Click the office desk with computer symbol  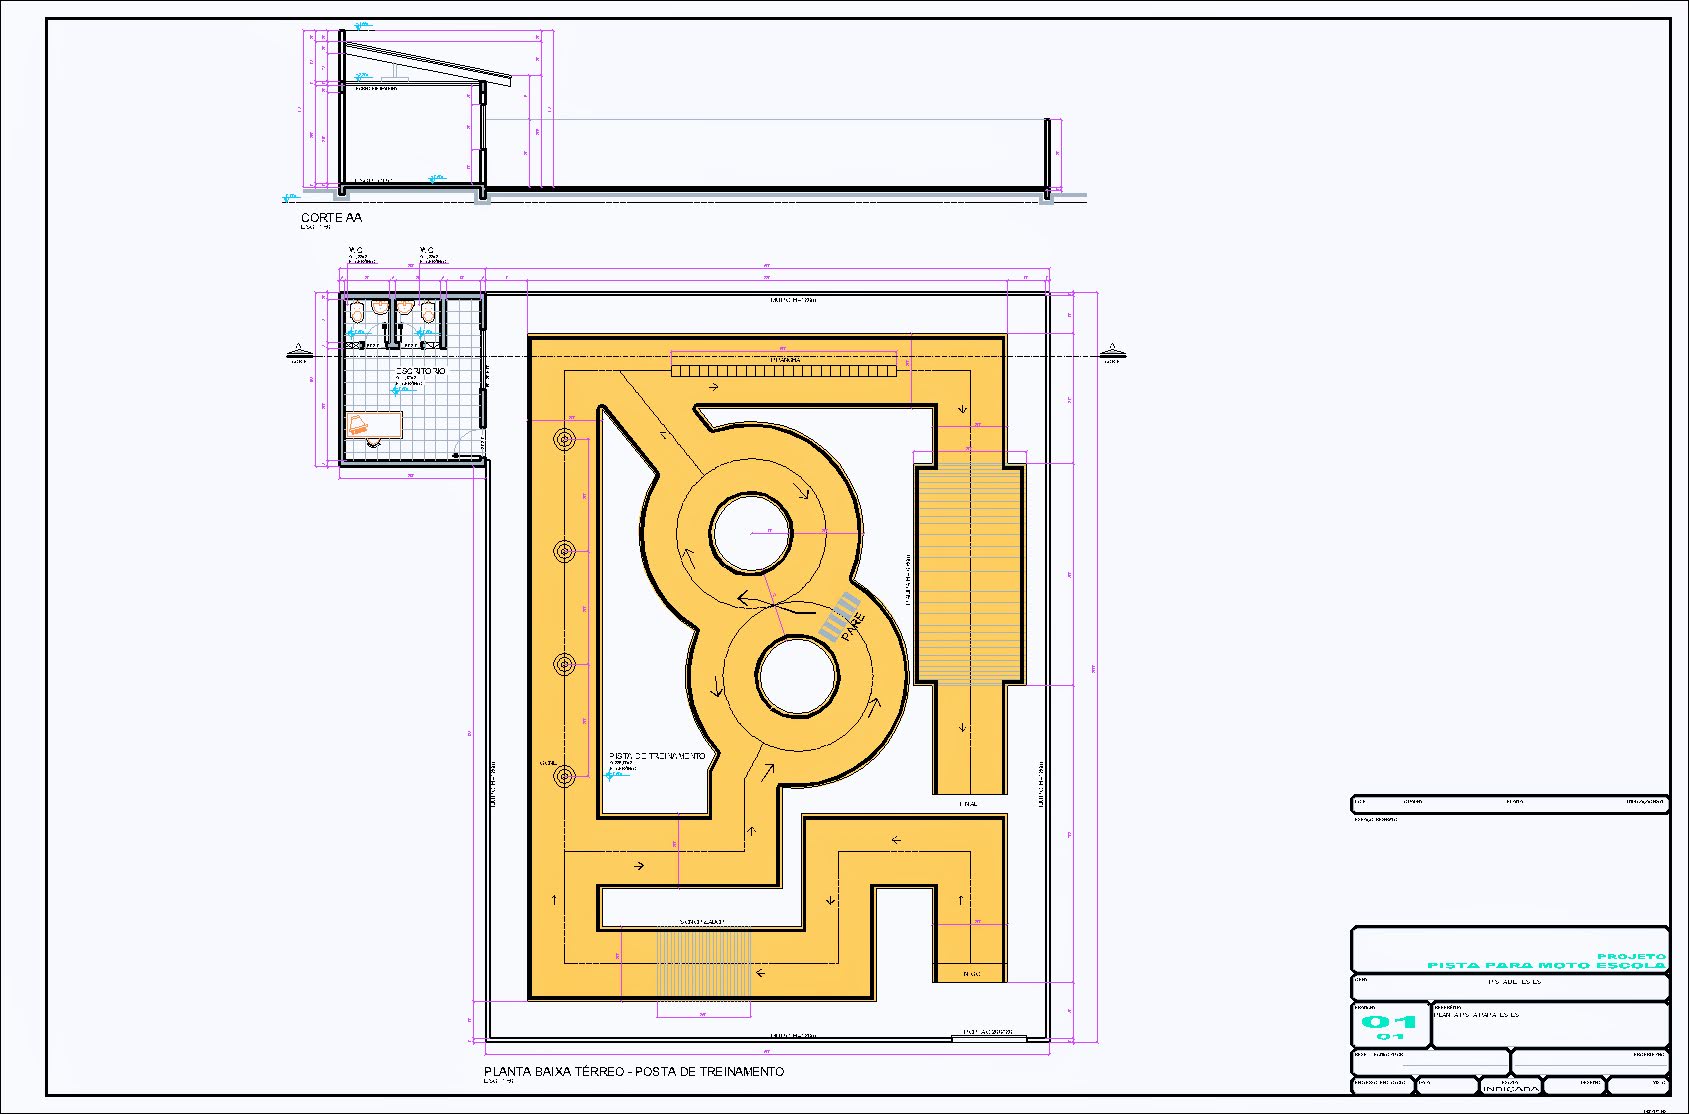[x=374, y=425]
